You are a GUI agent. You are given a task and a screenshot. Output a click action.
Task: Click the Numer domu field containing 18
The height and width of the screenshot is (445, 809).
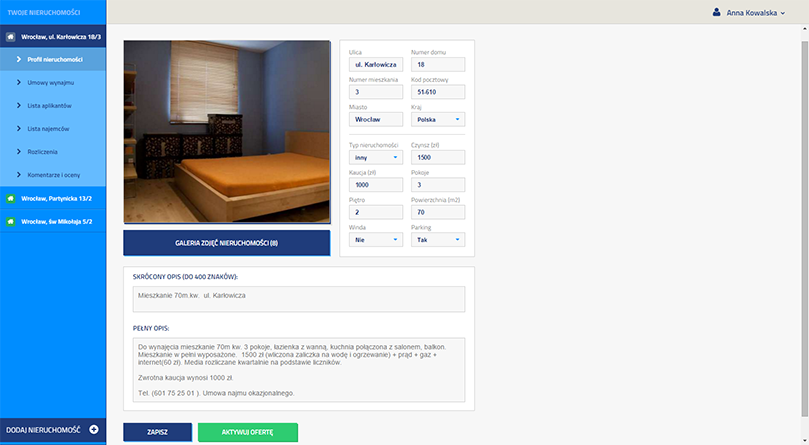(x=438, y=65)
